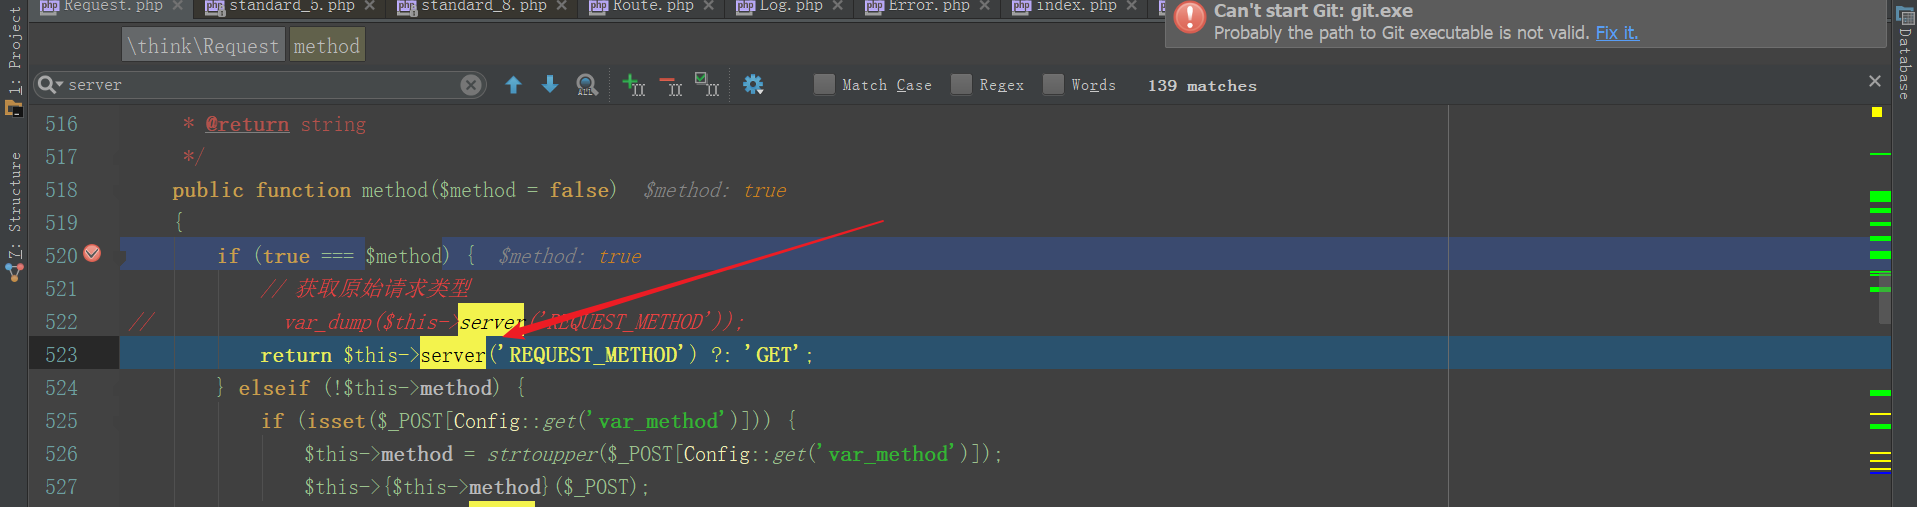Open search history via magnifier icon
Image resolution: width=1917 pixels, height=507 pixels.
[49, 85]
